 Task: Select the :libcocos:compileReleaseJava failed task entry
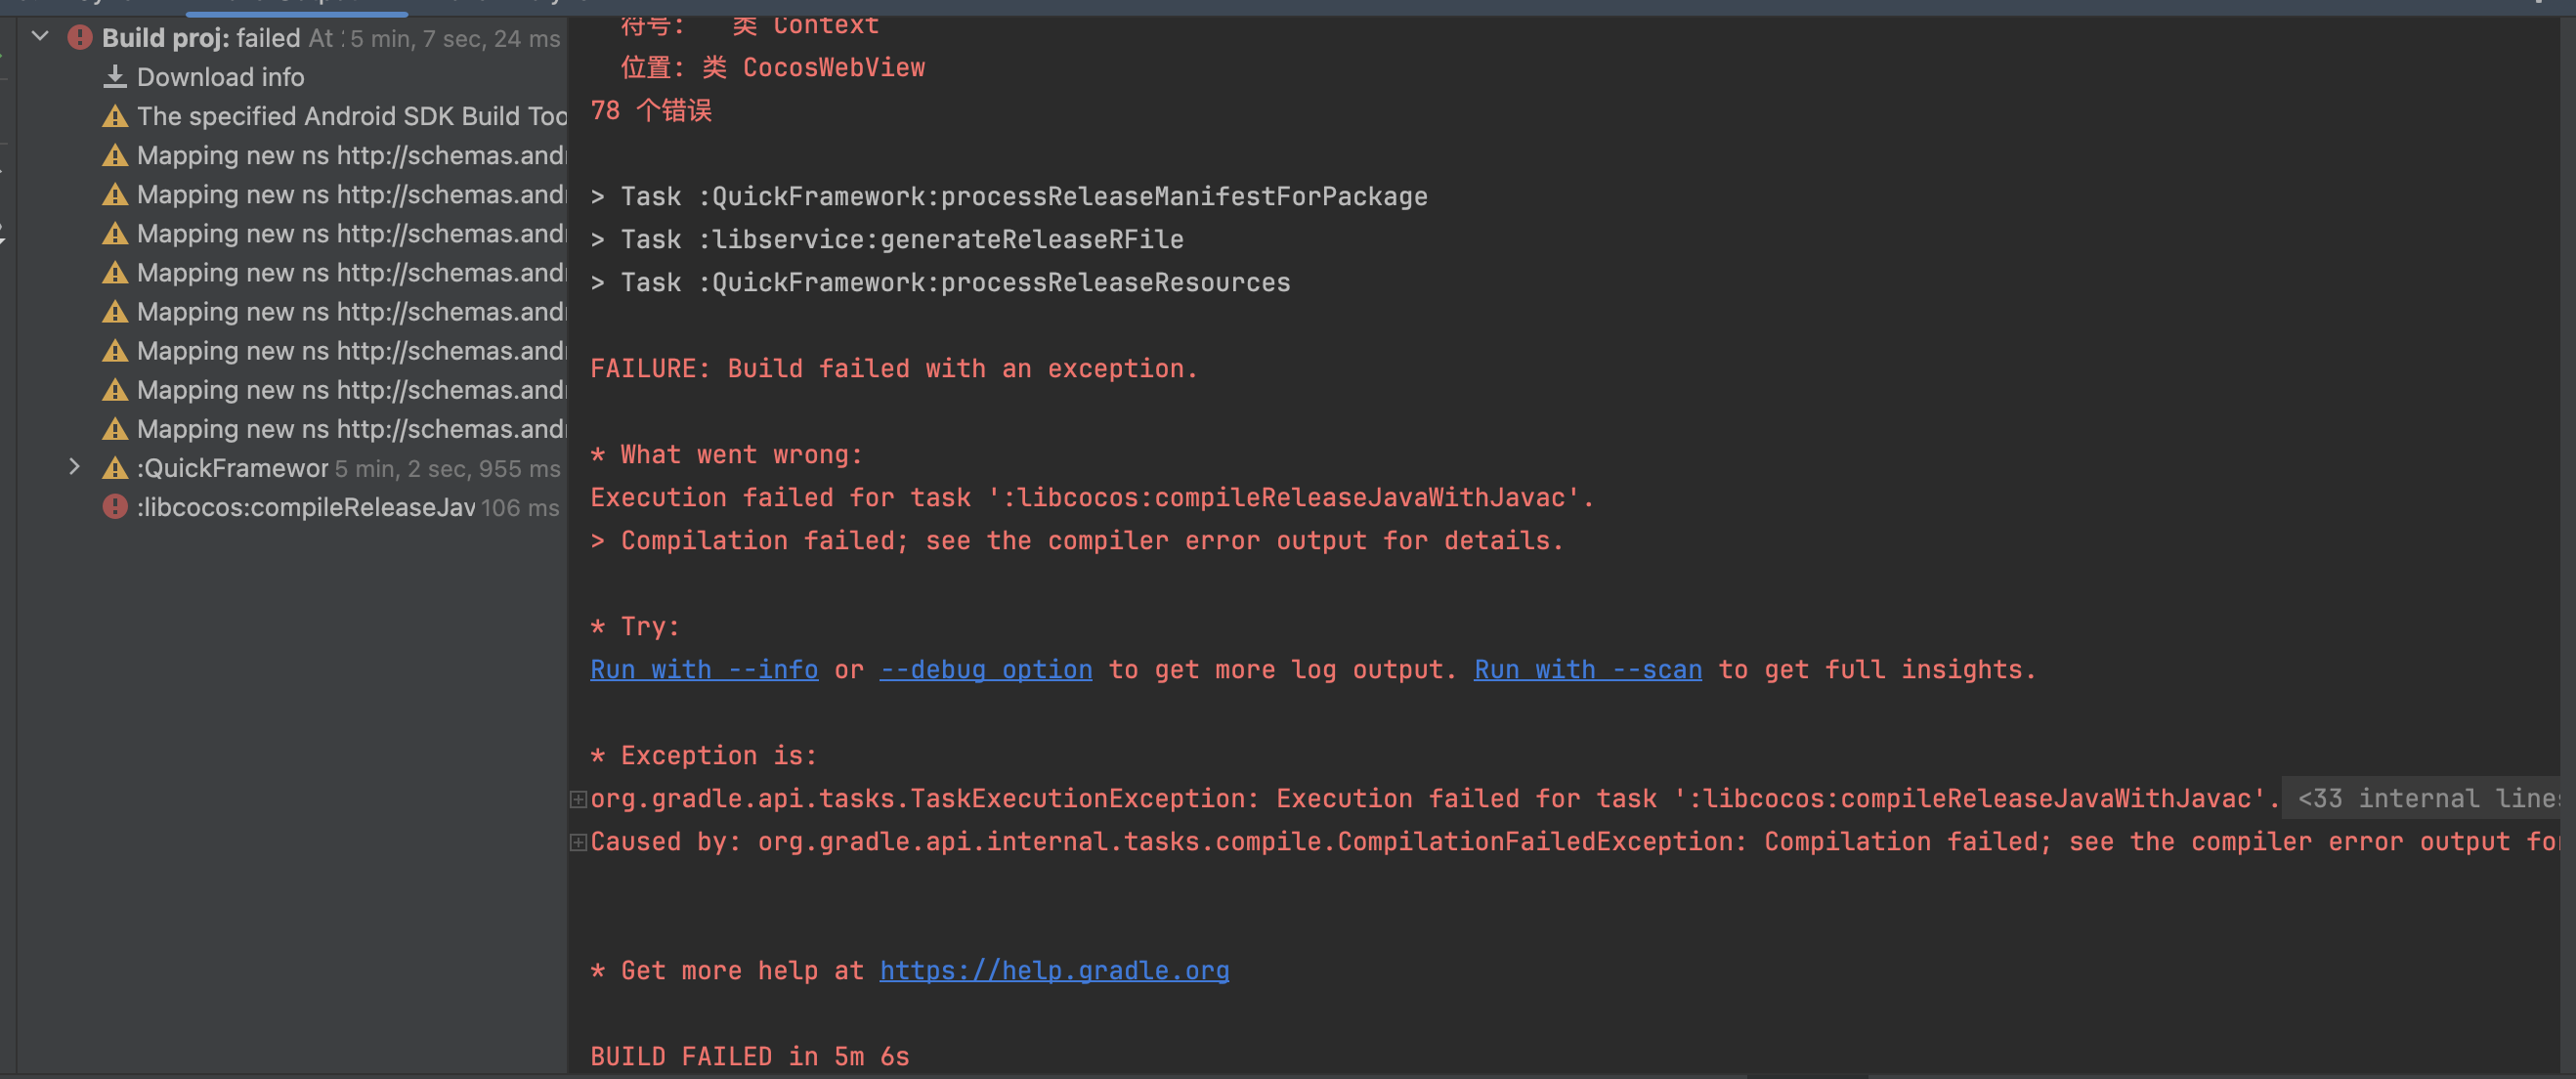point(306,507)
